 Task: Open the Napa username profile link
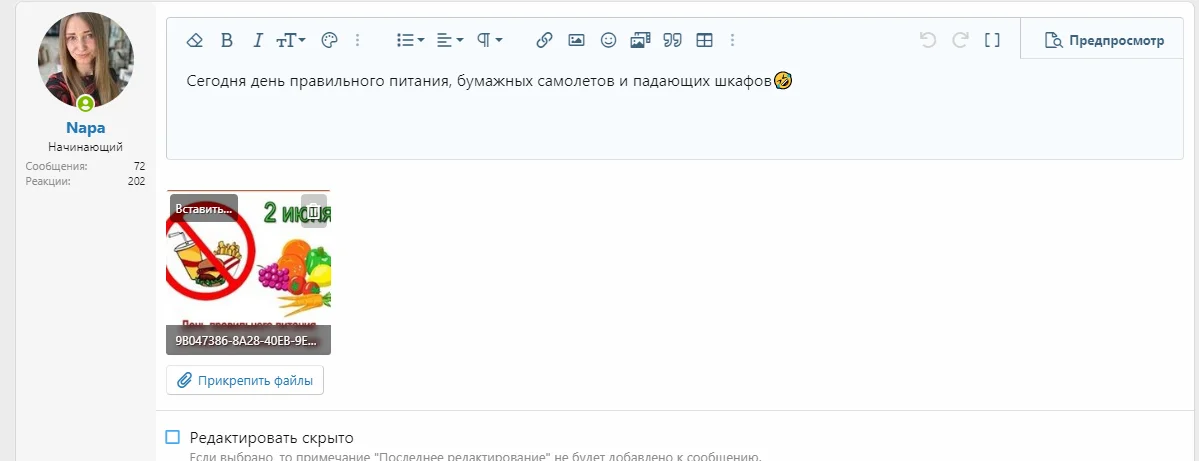86,128
